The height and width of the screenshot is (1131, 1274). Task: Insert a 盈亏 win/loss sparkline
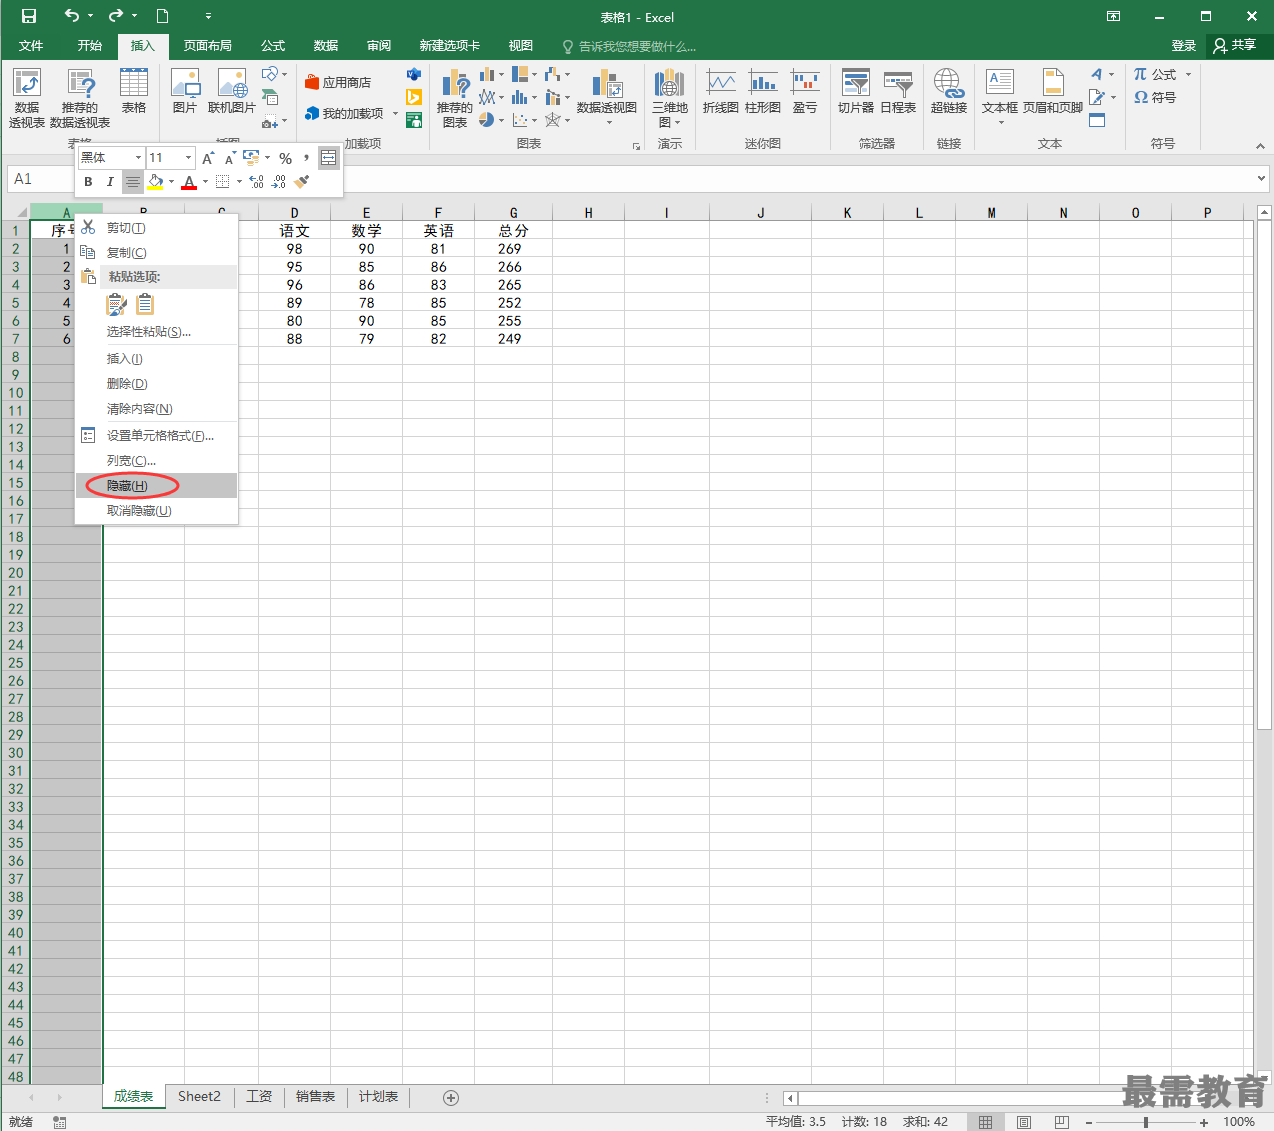(x=805, y=91)
